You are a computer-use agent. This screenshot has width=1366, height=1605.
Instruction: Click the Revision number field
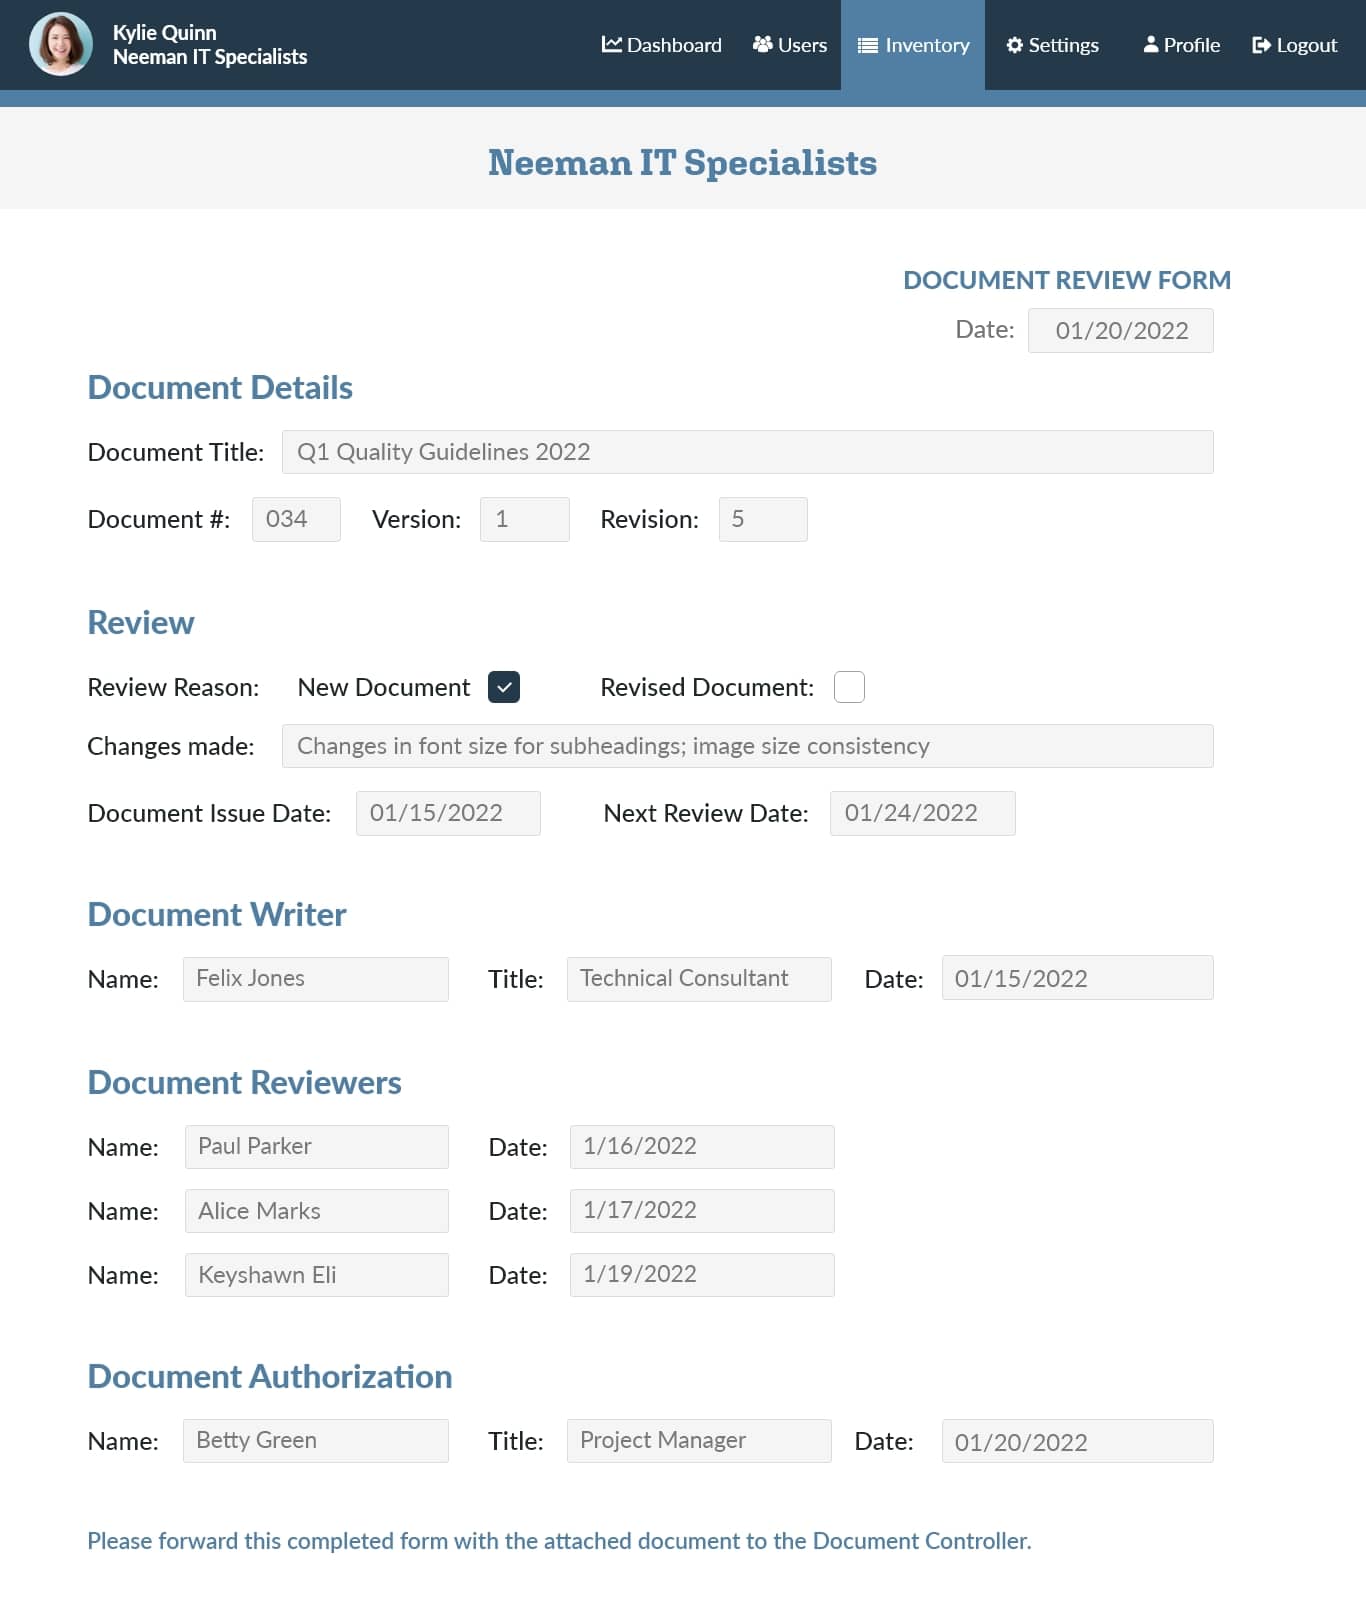762,519
